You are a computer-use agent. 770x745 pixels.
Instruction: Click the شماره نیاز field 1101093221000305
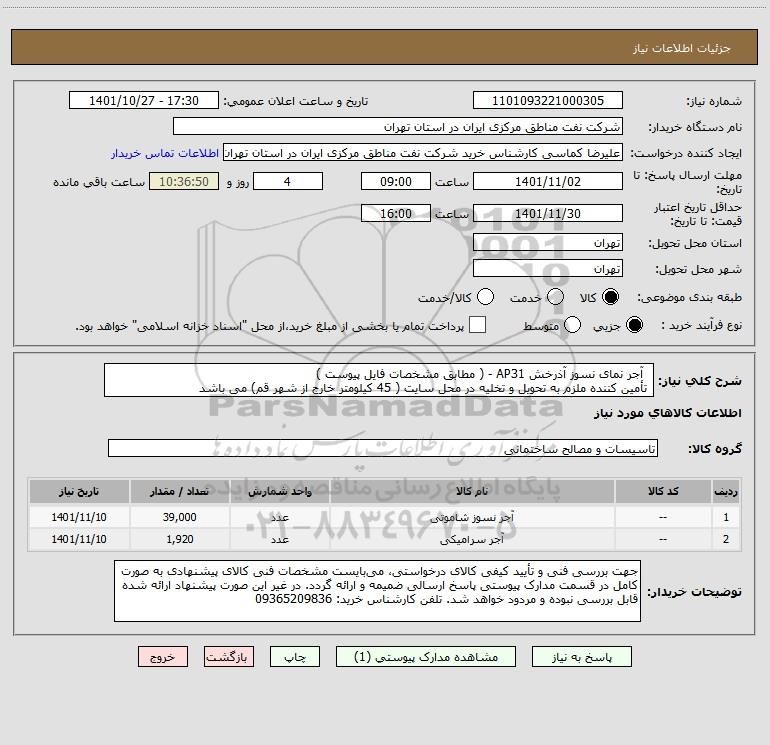point(548,101)
